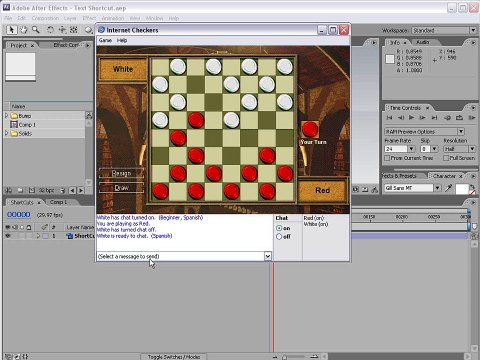
Task: Click the Lock column header in timeline
Action: pyautogui.click(x=29, y=227)
